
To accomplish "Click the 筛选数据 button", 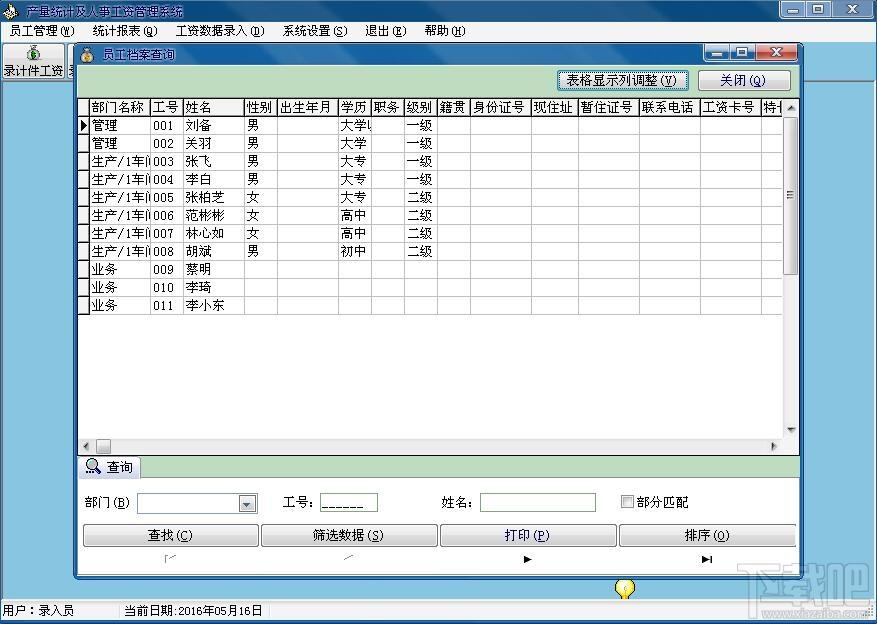I will (x=349, y=535).
